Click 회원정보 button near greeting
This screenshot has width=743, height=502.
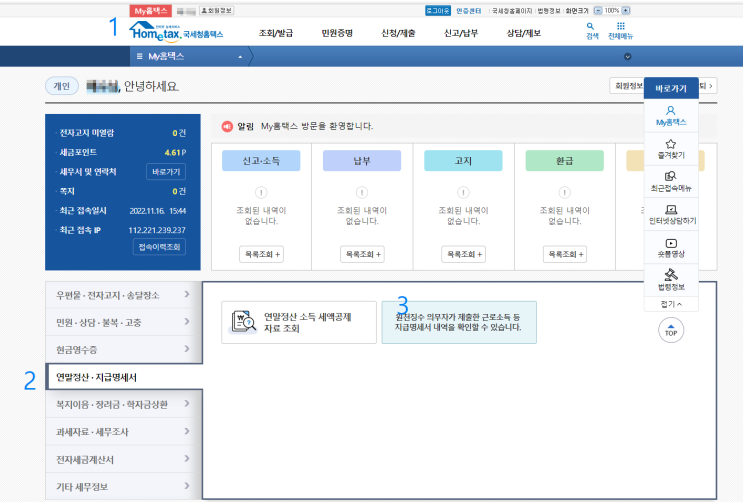[627, 86]
